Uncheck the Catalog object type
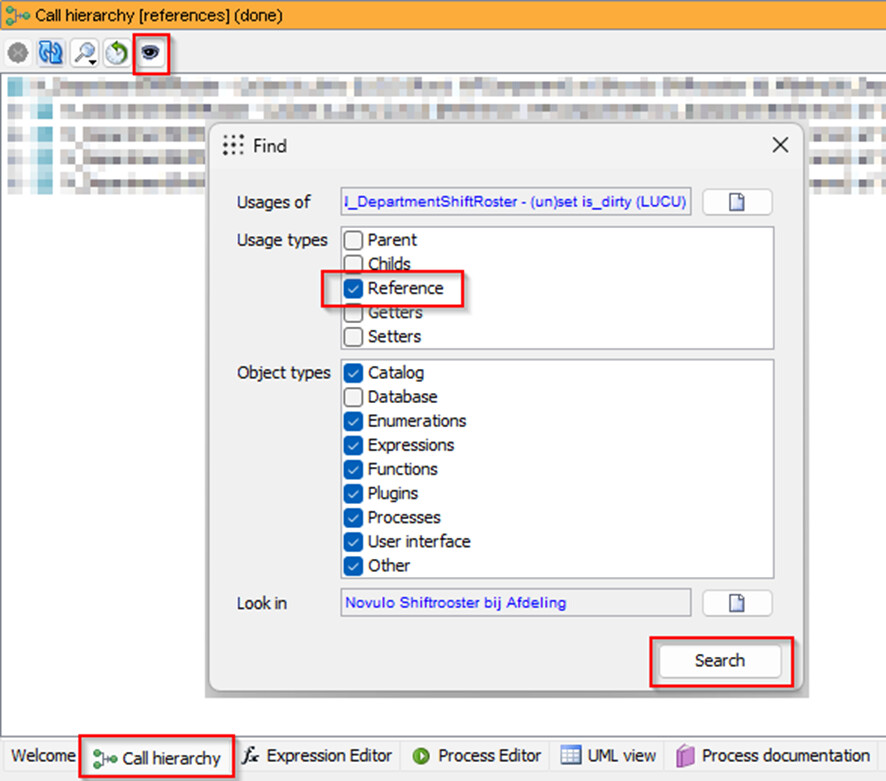The width and height of the screenshot is (886, 781). point(353,373)
